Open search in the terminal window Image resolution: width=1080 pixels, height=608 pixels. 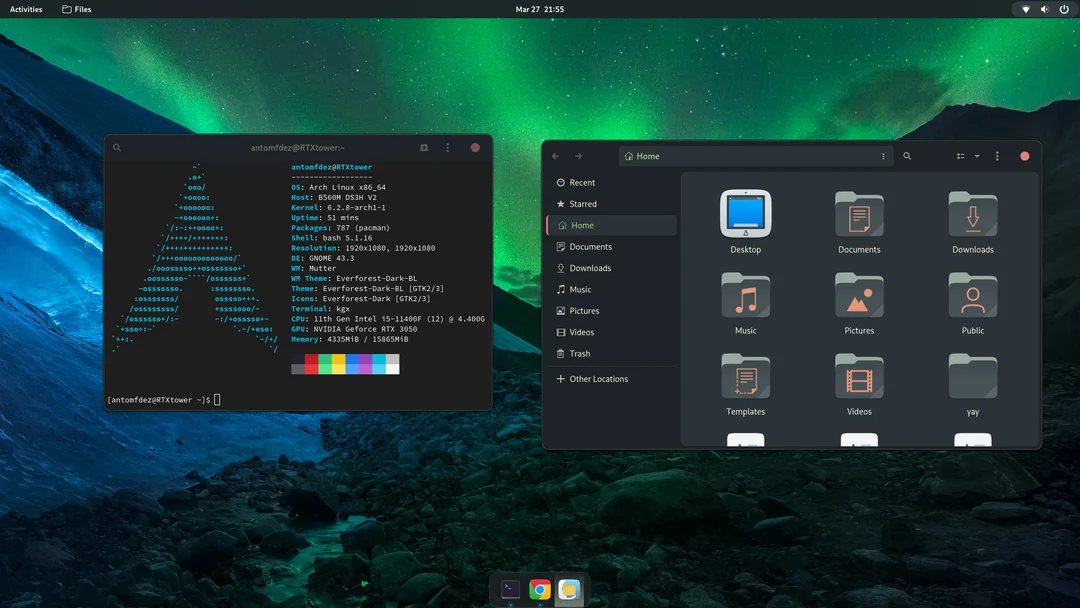[116, 147]
